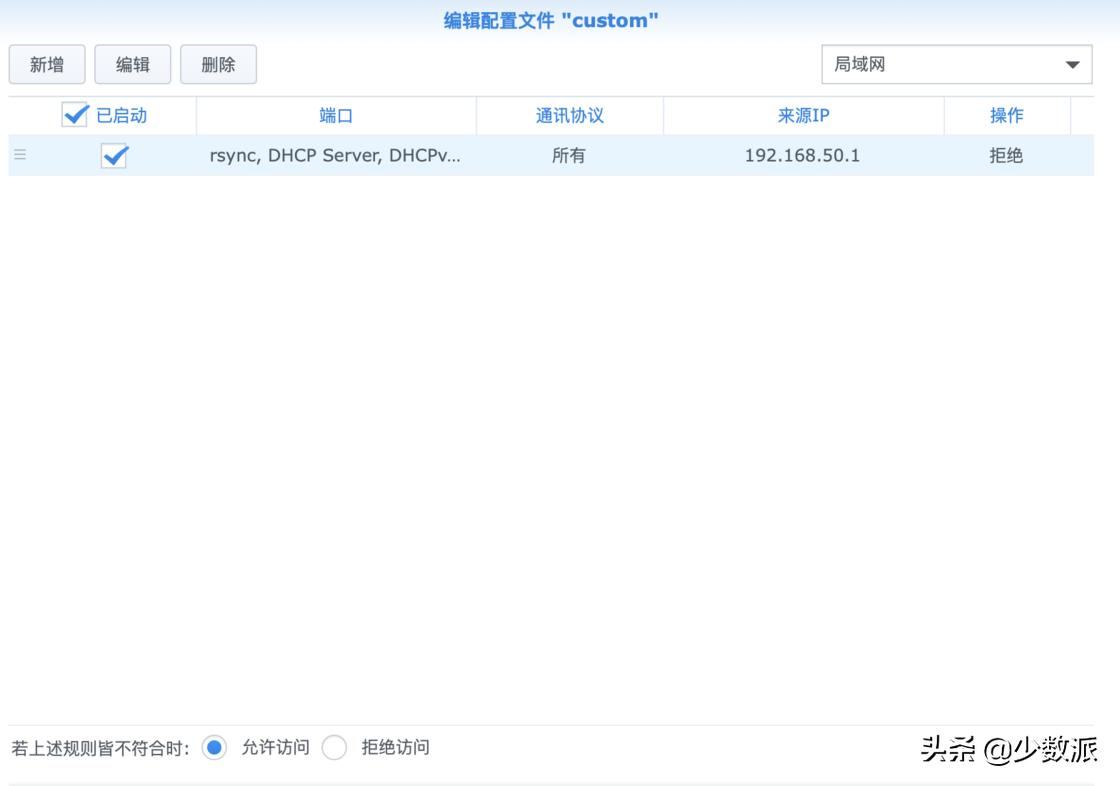Click the 操作 column header
Image resolution: width=1120 pixels, height=786 pixels.
tap(1007, 114)
